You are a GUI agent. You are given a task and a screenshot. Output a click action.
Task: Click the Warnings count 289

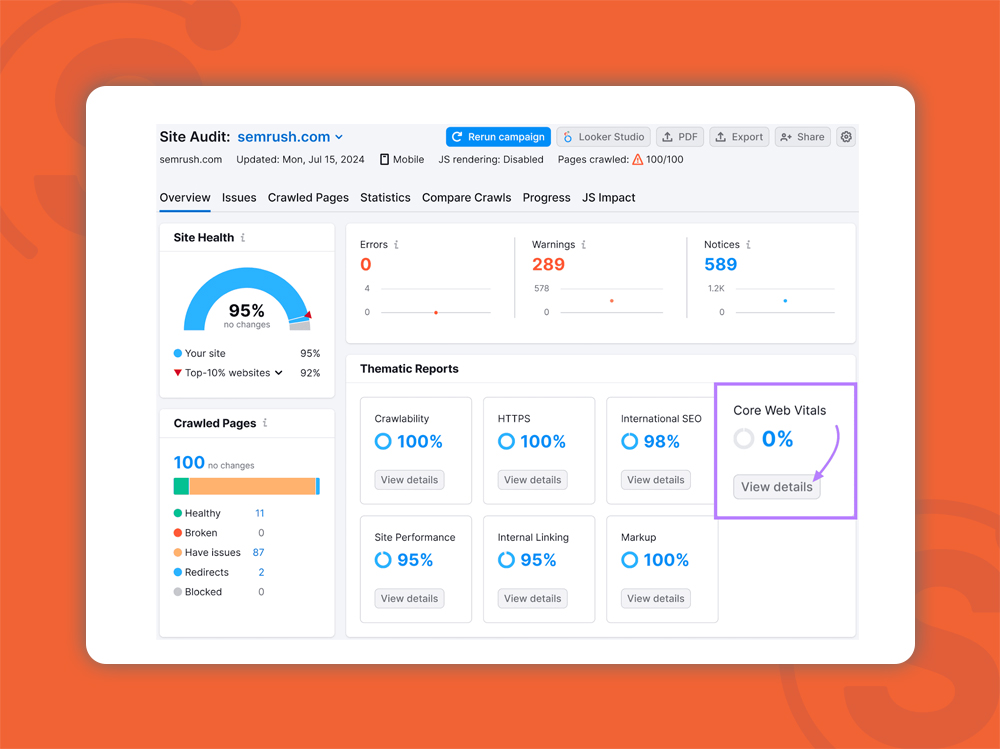[x=548, y=264]
